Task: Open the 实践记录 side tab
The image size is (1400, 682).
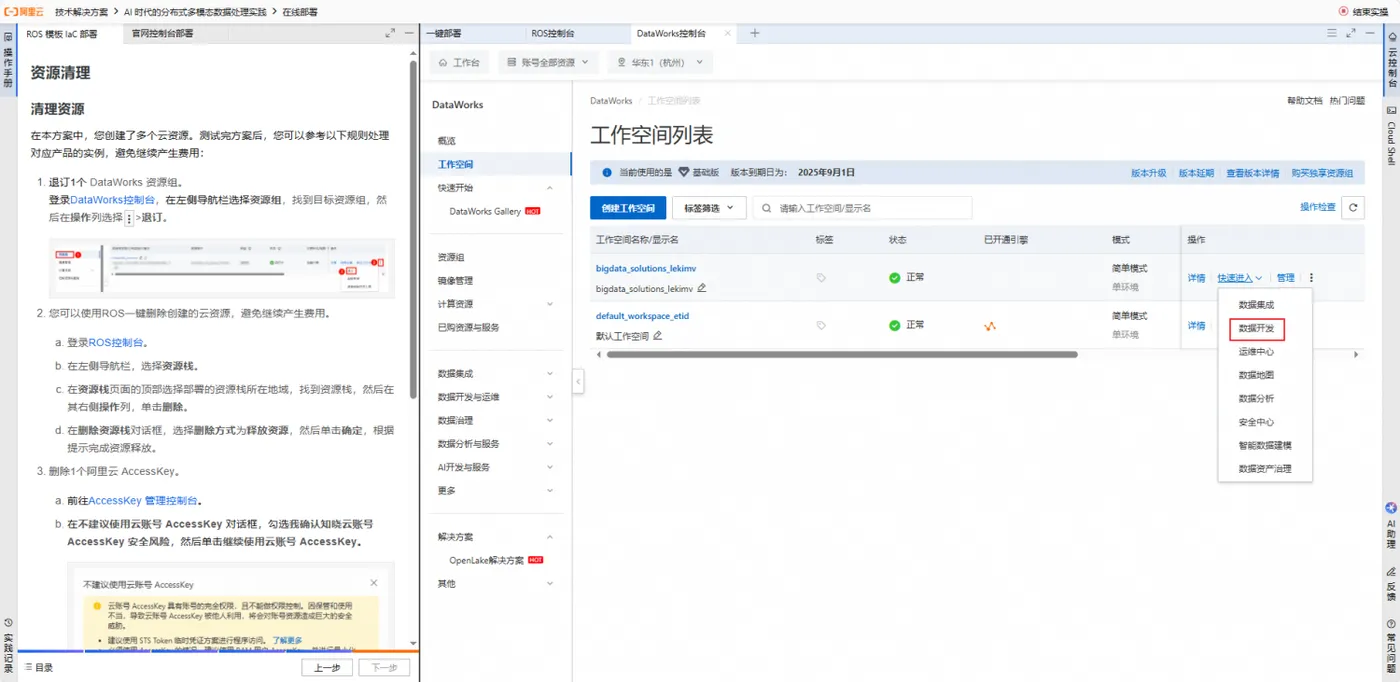Action: click(8, 644)
